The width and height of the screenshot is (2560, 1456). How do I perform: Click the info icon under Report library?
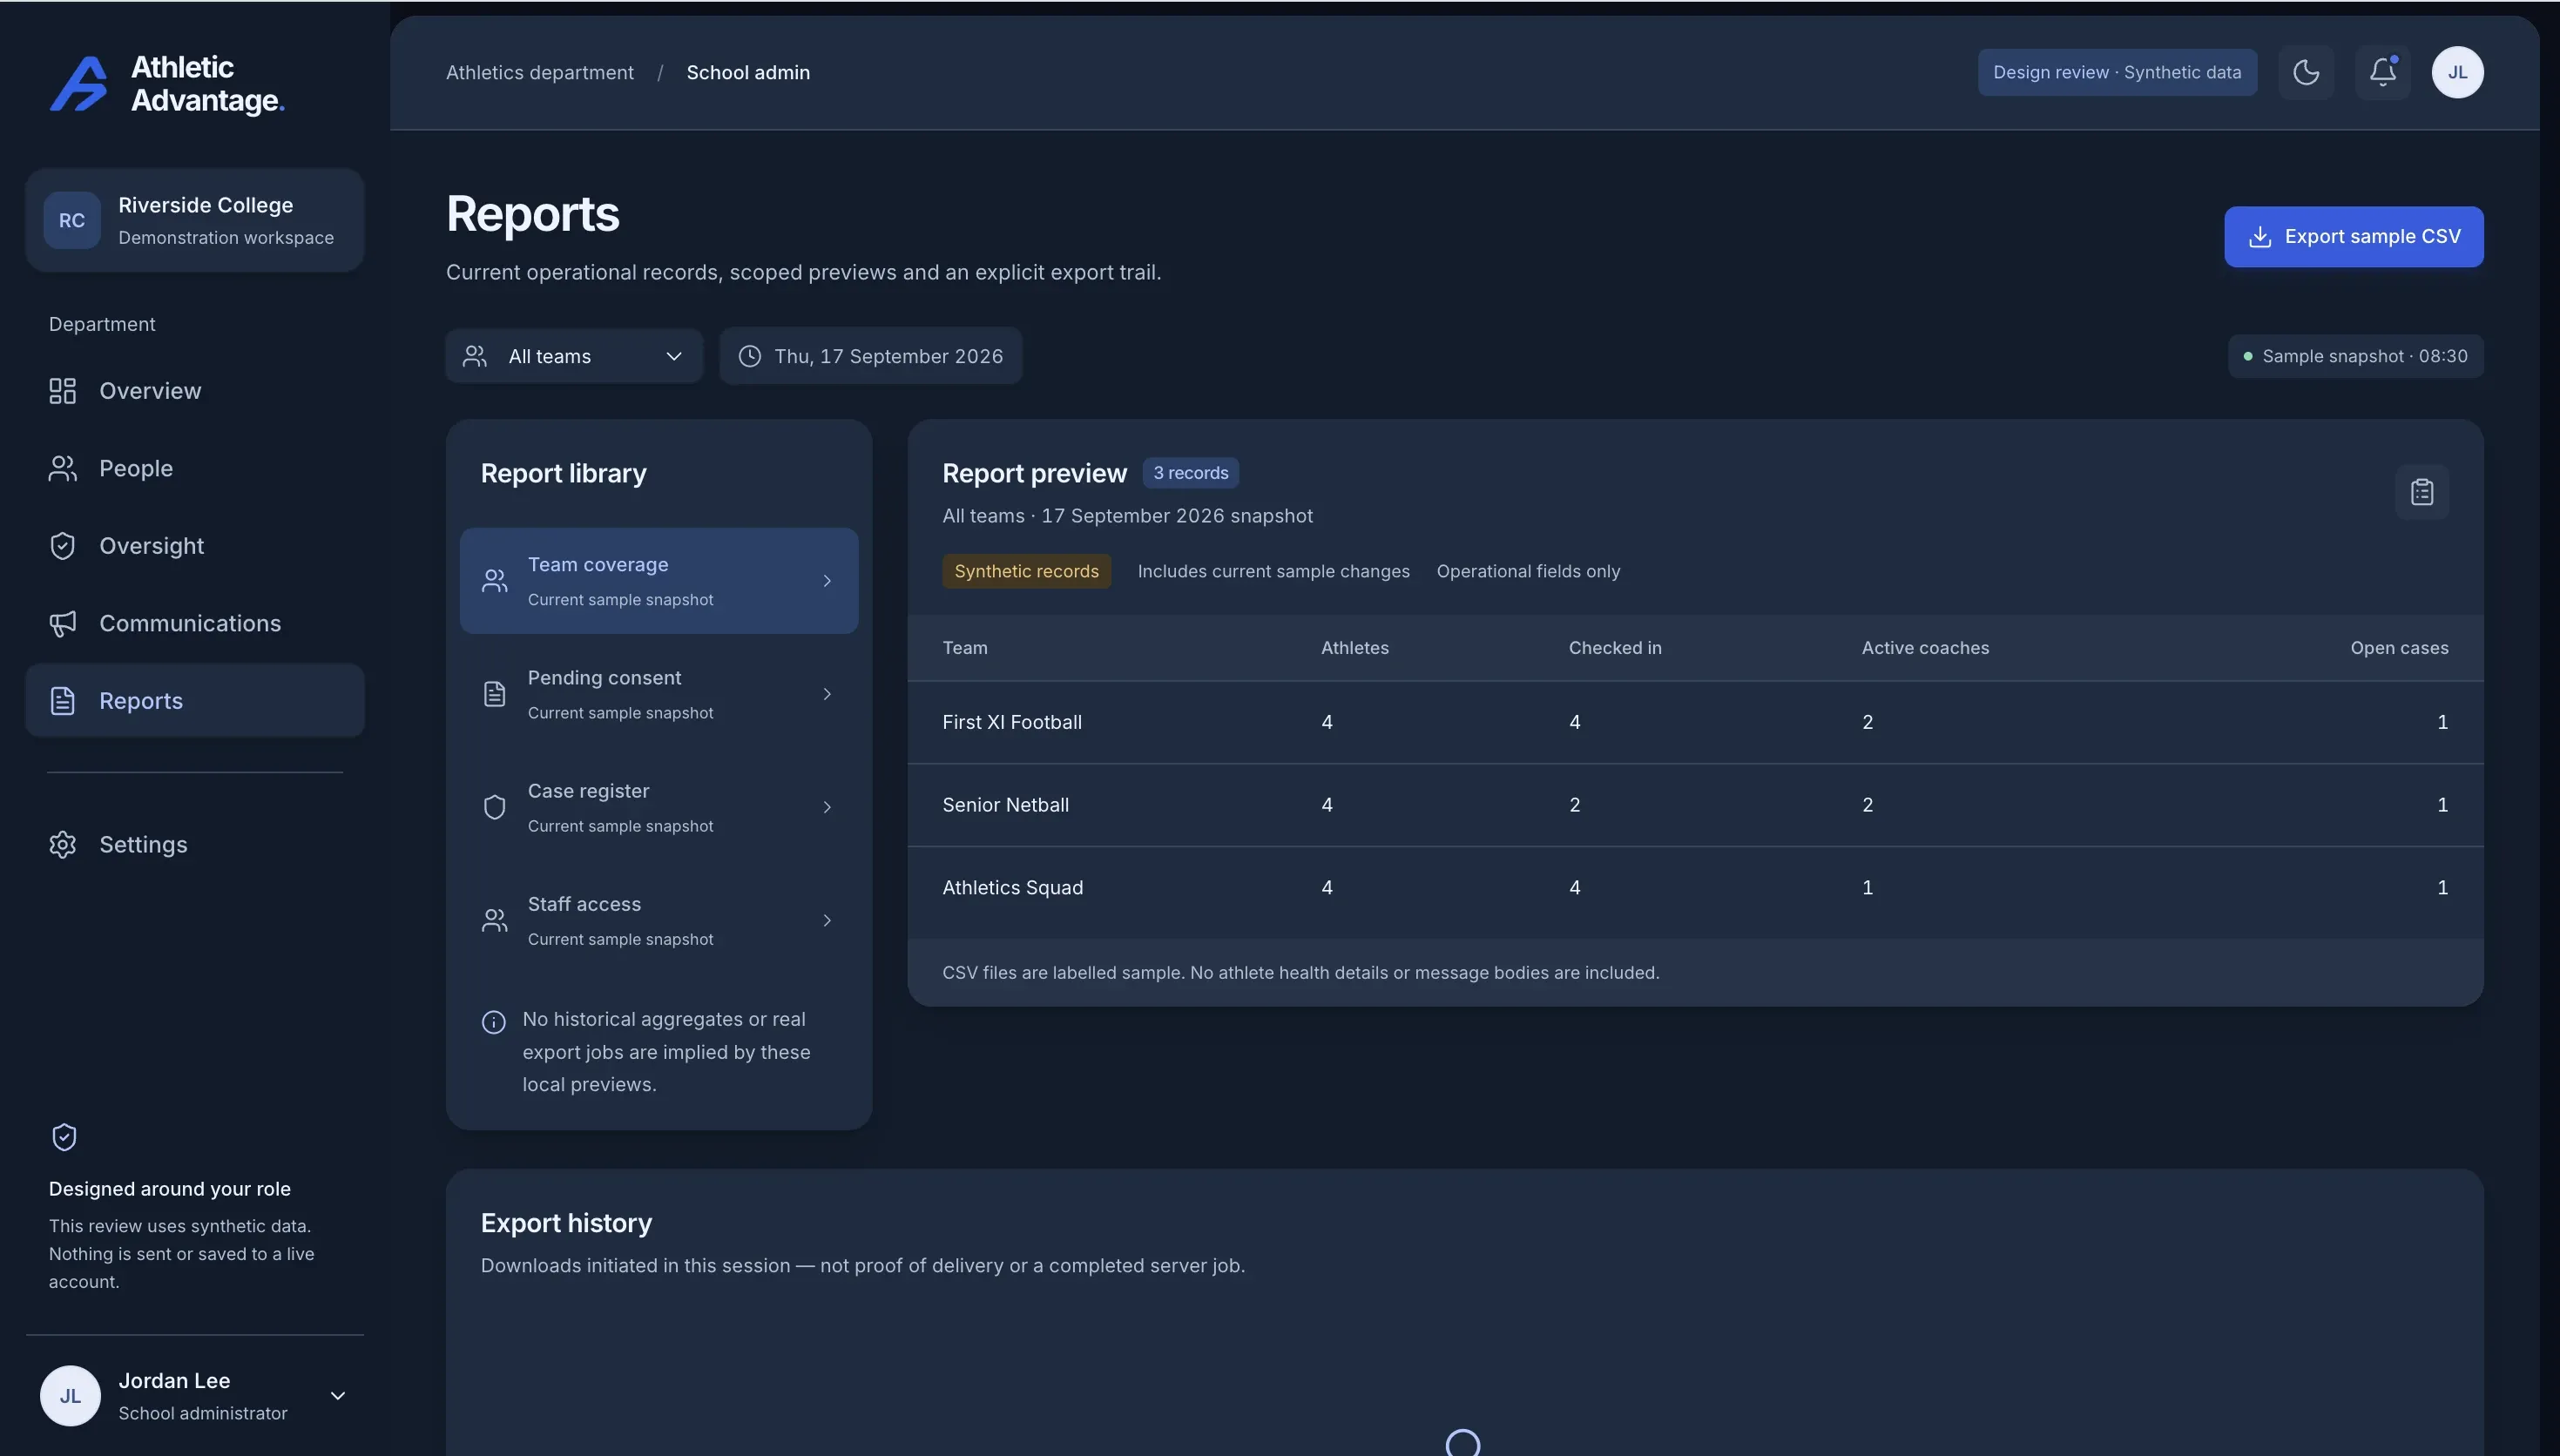(x=493, y=1022)
